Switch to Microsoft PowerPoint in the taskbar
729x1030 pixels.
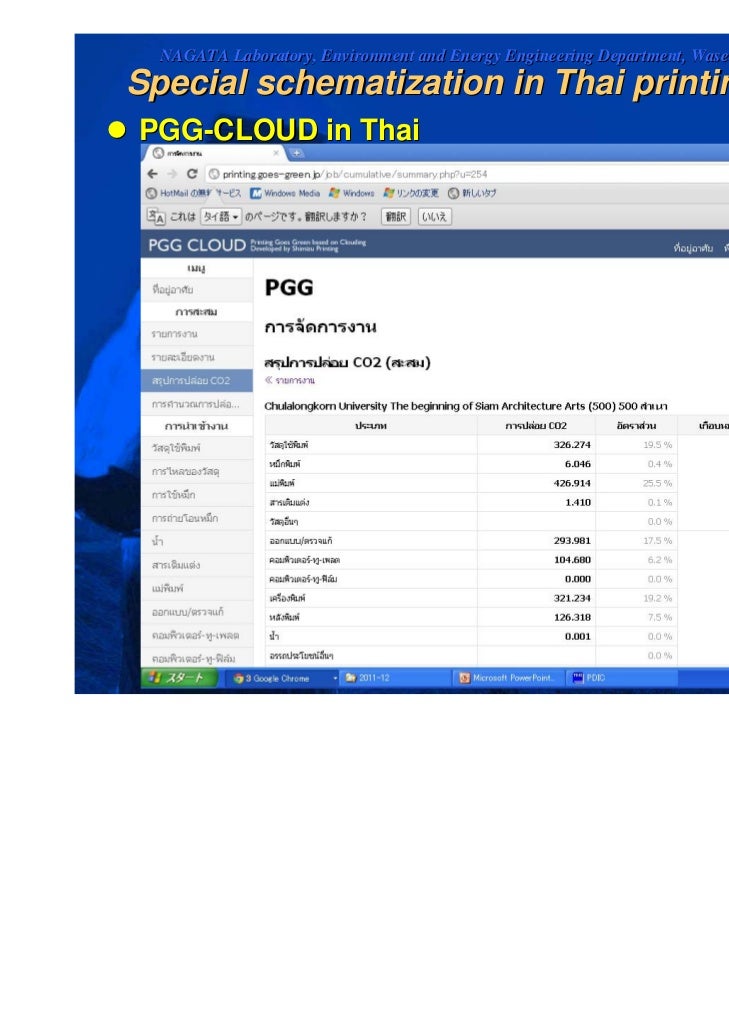[508, 678]
